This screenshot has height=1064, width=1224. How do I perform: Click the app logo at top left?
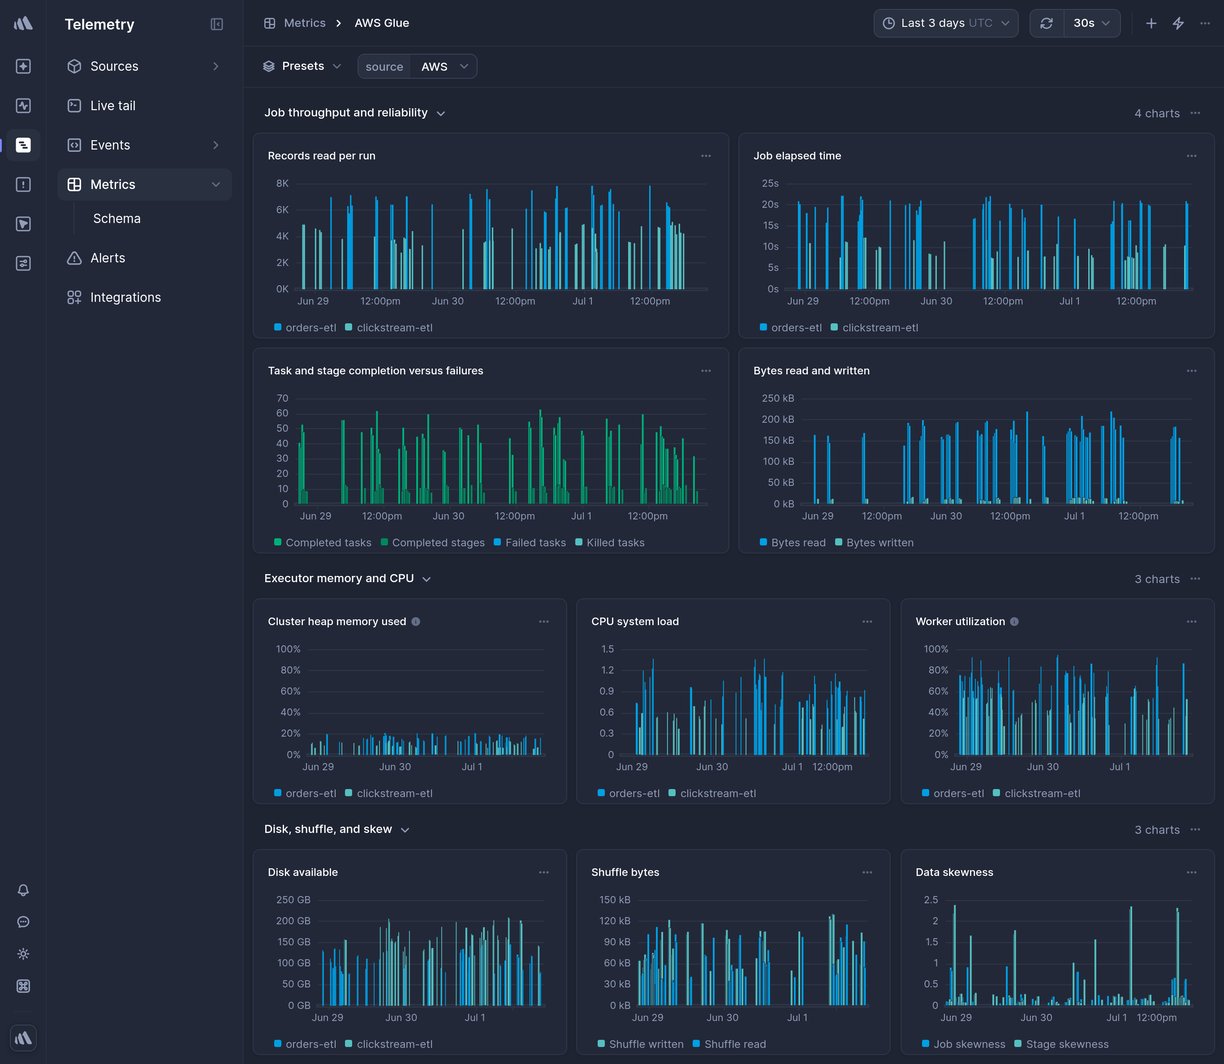(x=23, y=23)
